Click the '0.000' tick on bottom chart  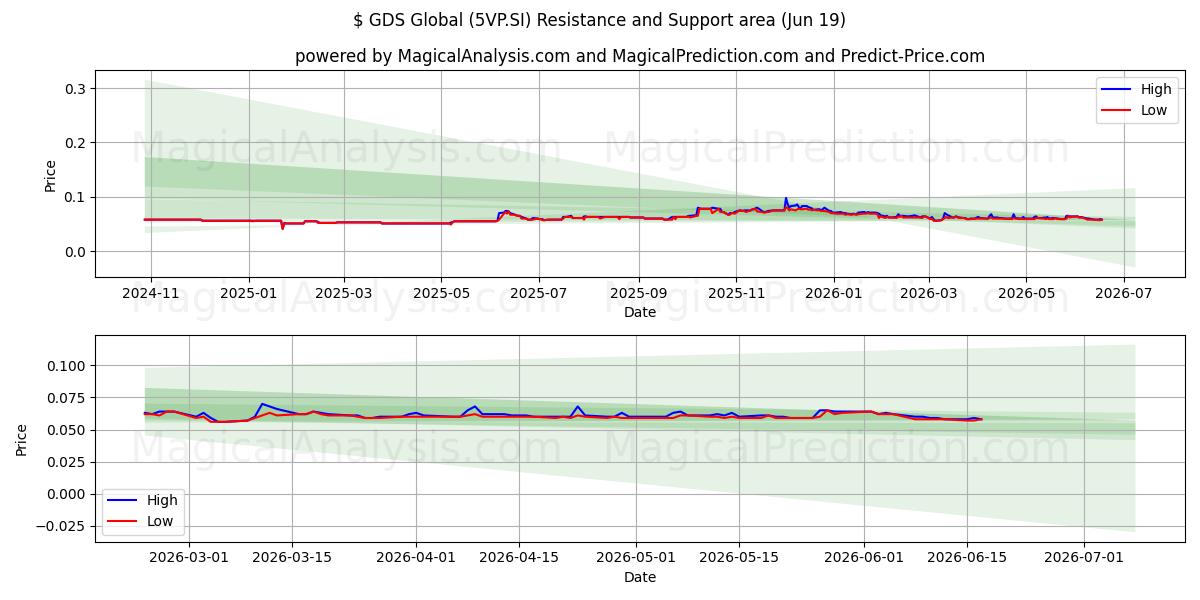point(66,494)
